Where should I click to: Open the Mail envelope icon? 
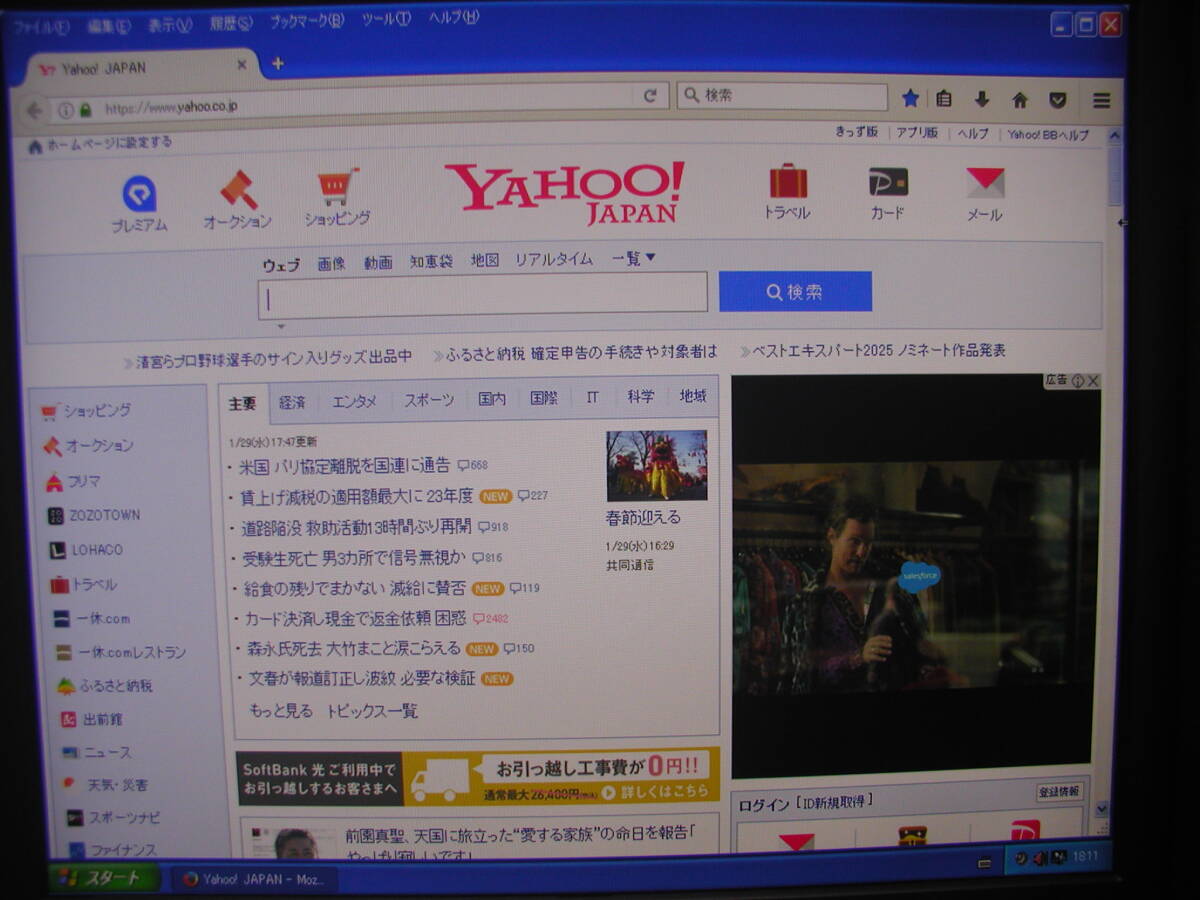coord(985,183)
